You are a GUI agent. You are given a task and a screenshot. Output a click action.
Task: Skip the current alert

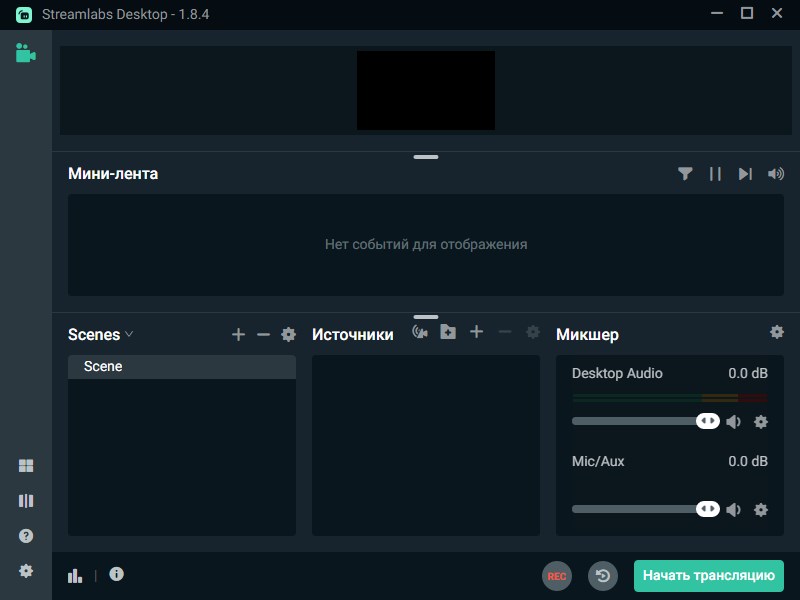click(x=745, y=173)
